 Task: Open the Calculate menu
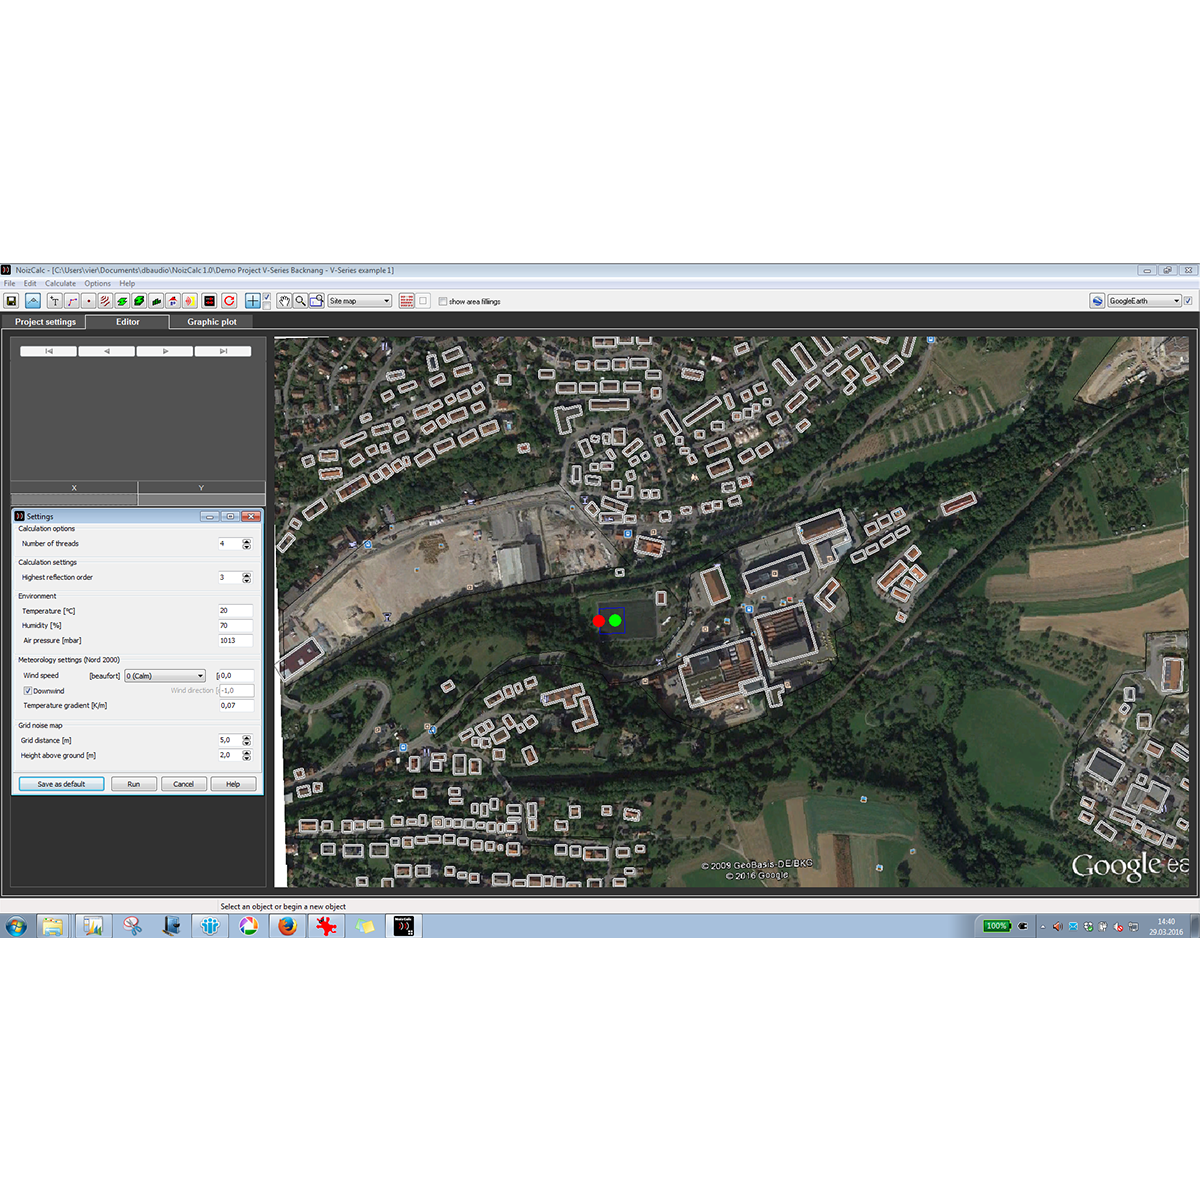[60, 284]
